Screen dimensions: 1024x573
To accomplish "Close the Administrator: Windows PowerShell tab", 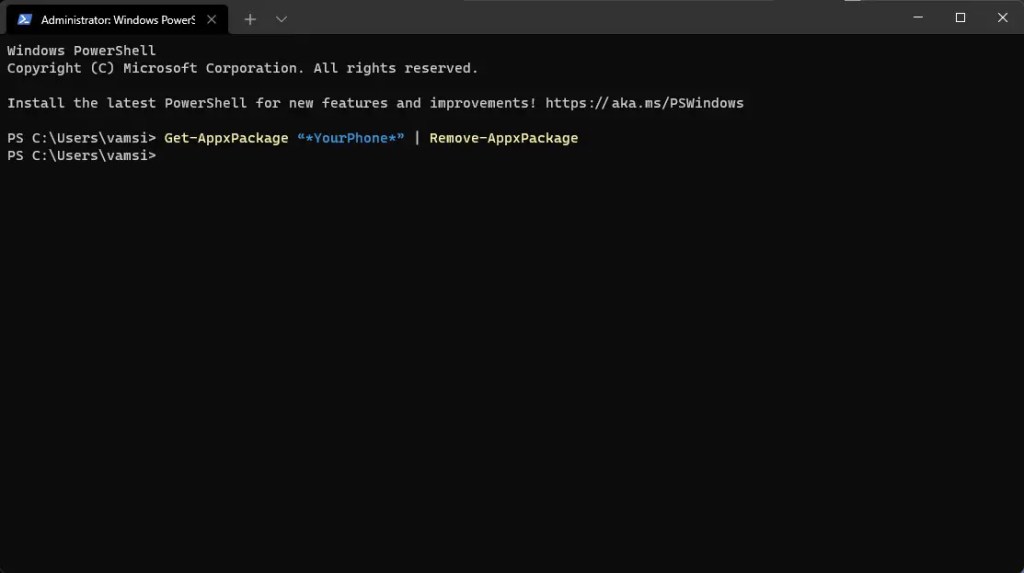I will 212,20.
